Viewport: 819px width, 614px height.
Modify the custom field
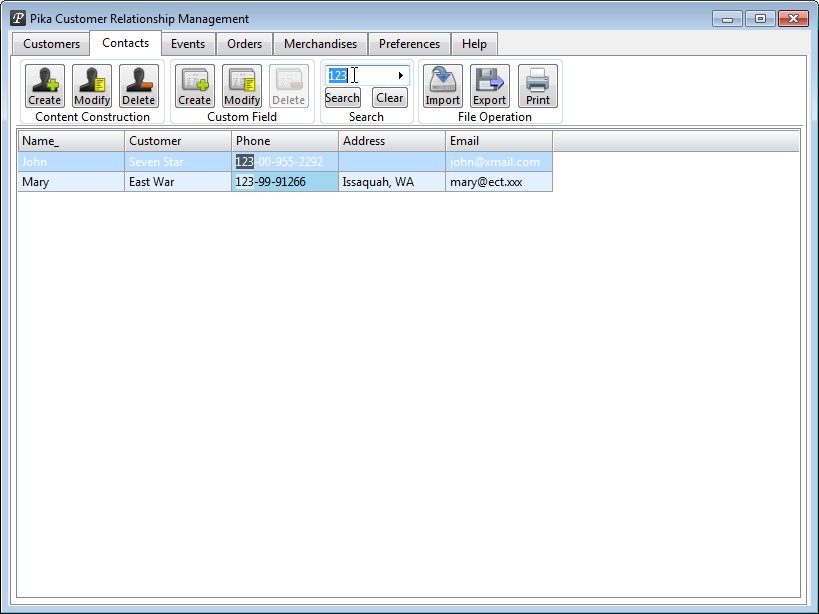pos(242,86)
